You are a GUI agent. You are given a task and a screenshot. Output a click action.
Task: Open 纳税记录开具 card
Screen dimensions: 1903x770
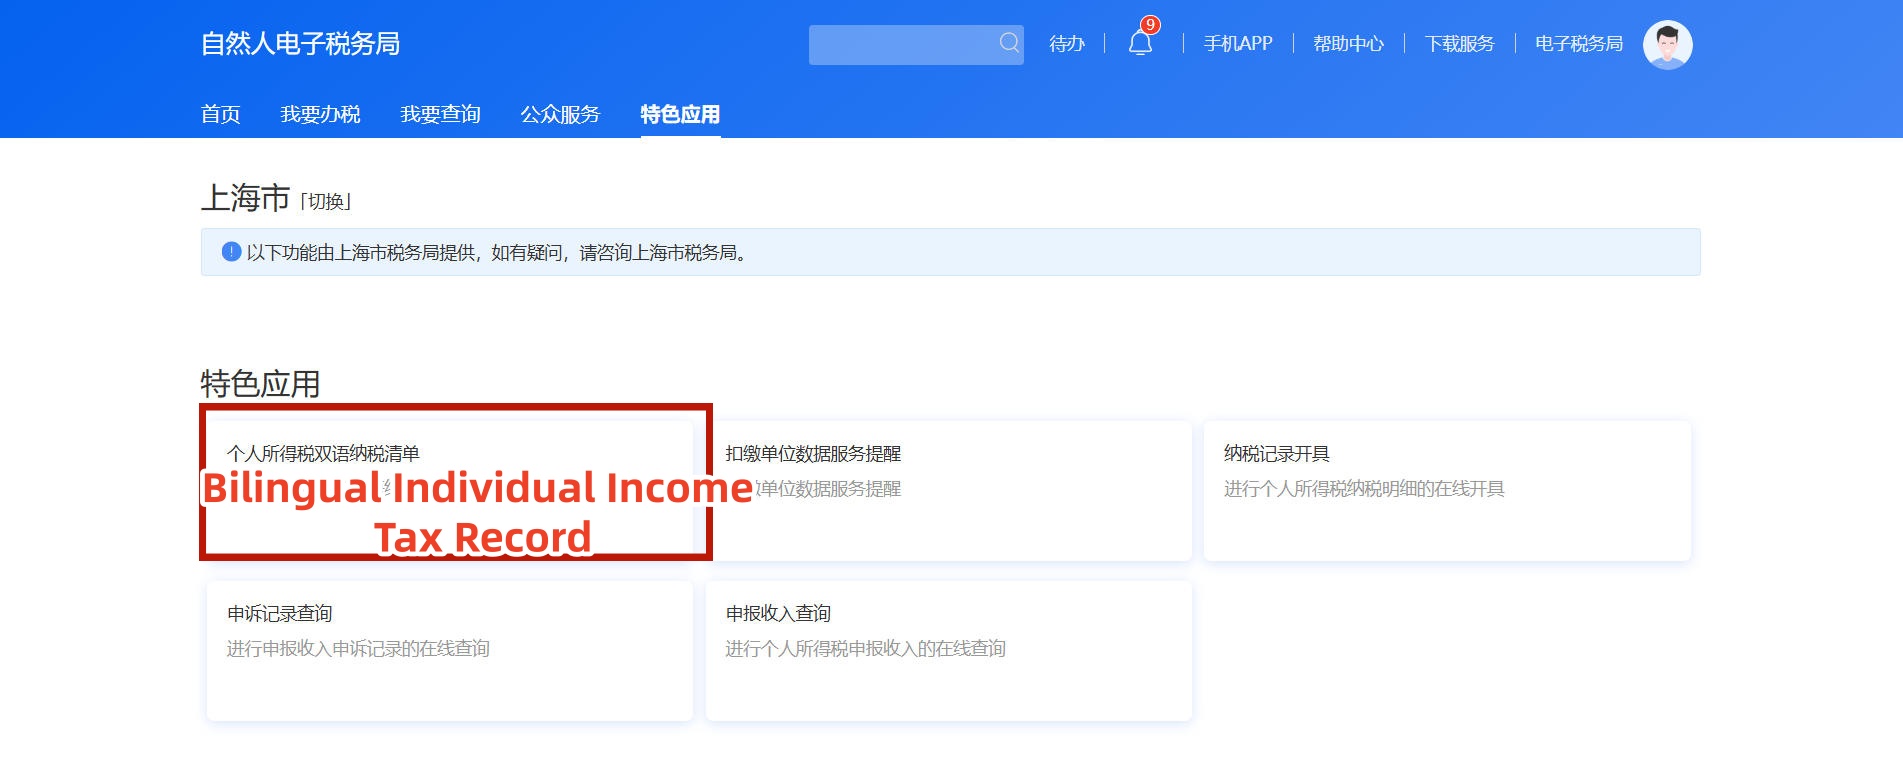(x=1446, y=490)
